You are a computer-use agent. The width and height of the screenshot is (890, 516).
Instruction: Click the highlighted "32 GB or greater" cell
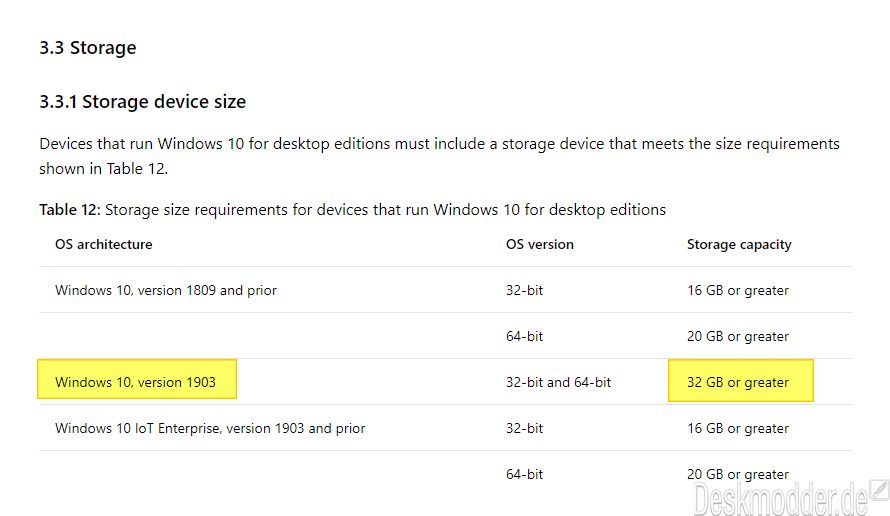coord(739,382)
